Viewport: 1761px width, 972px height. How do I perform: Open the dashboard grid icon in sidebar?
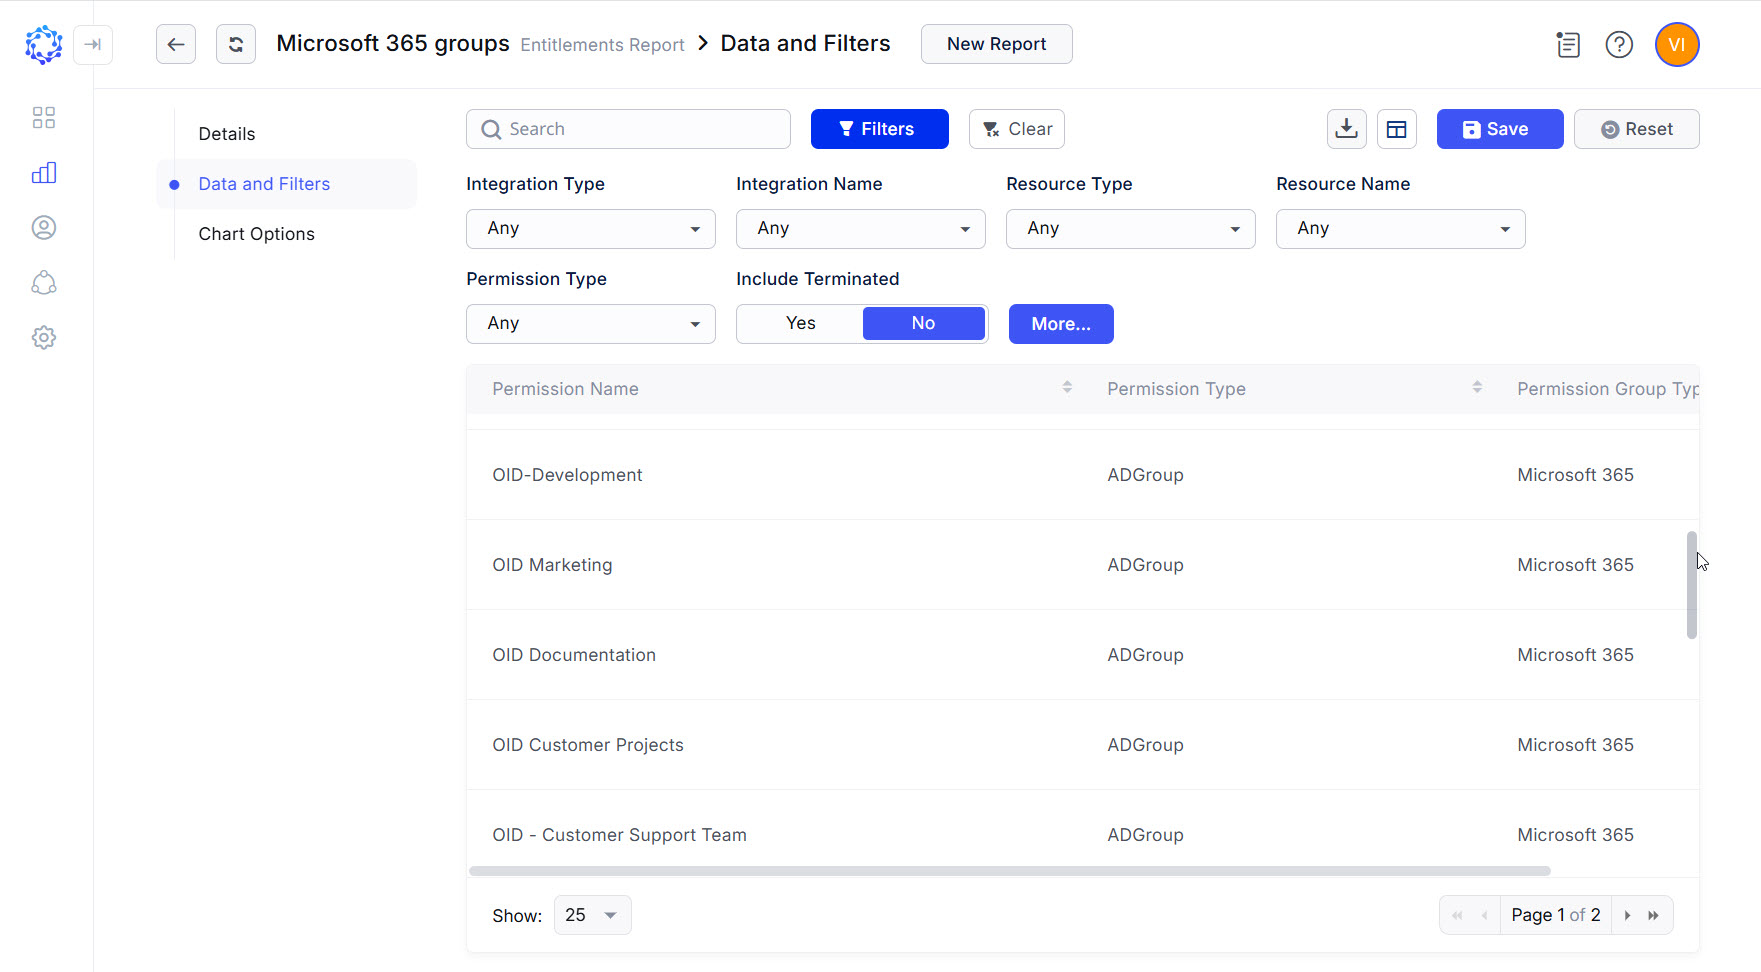point(44,117)
